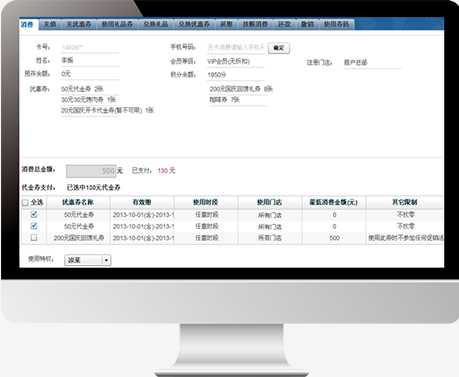Click the 确定 button beside phone number
Image resolution: width=459 pixels, height=377 pixels.
click(279, 48)
